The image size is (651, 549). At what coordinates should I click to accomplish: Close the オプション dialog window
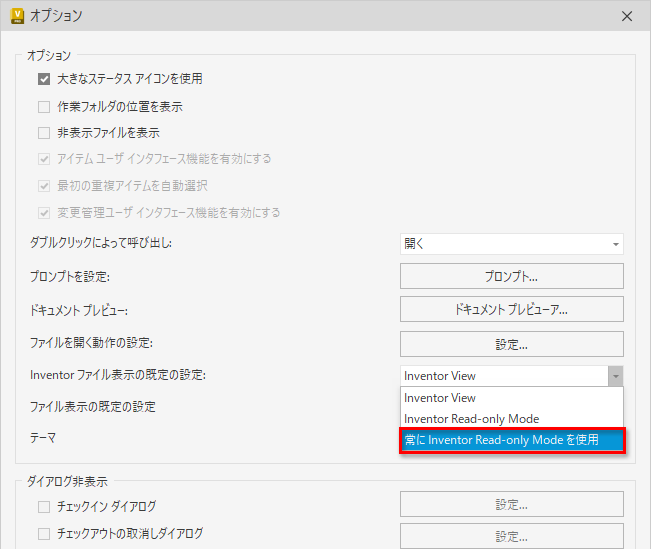click(627, 16)
